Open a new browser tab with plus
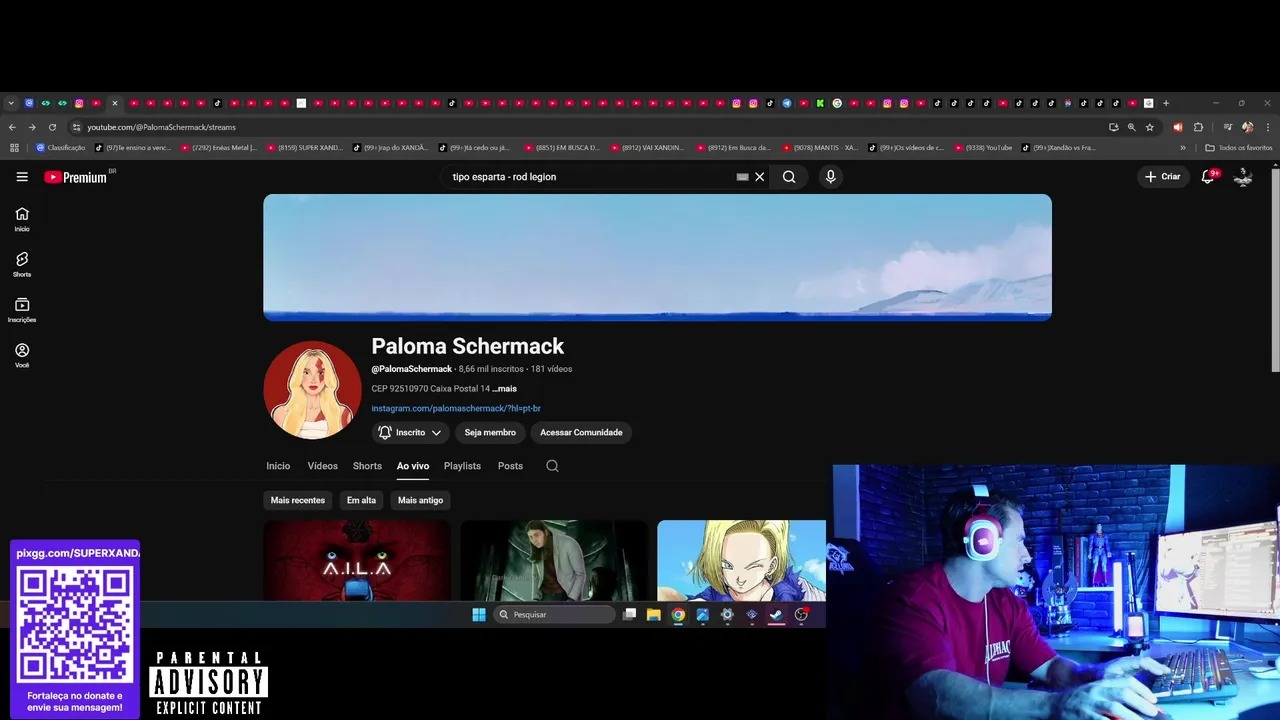The image size is (1280, 720). click(1166, 103)
